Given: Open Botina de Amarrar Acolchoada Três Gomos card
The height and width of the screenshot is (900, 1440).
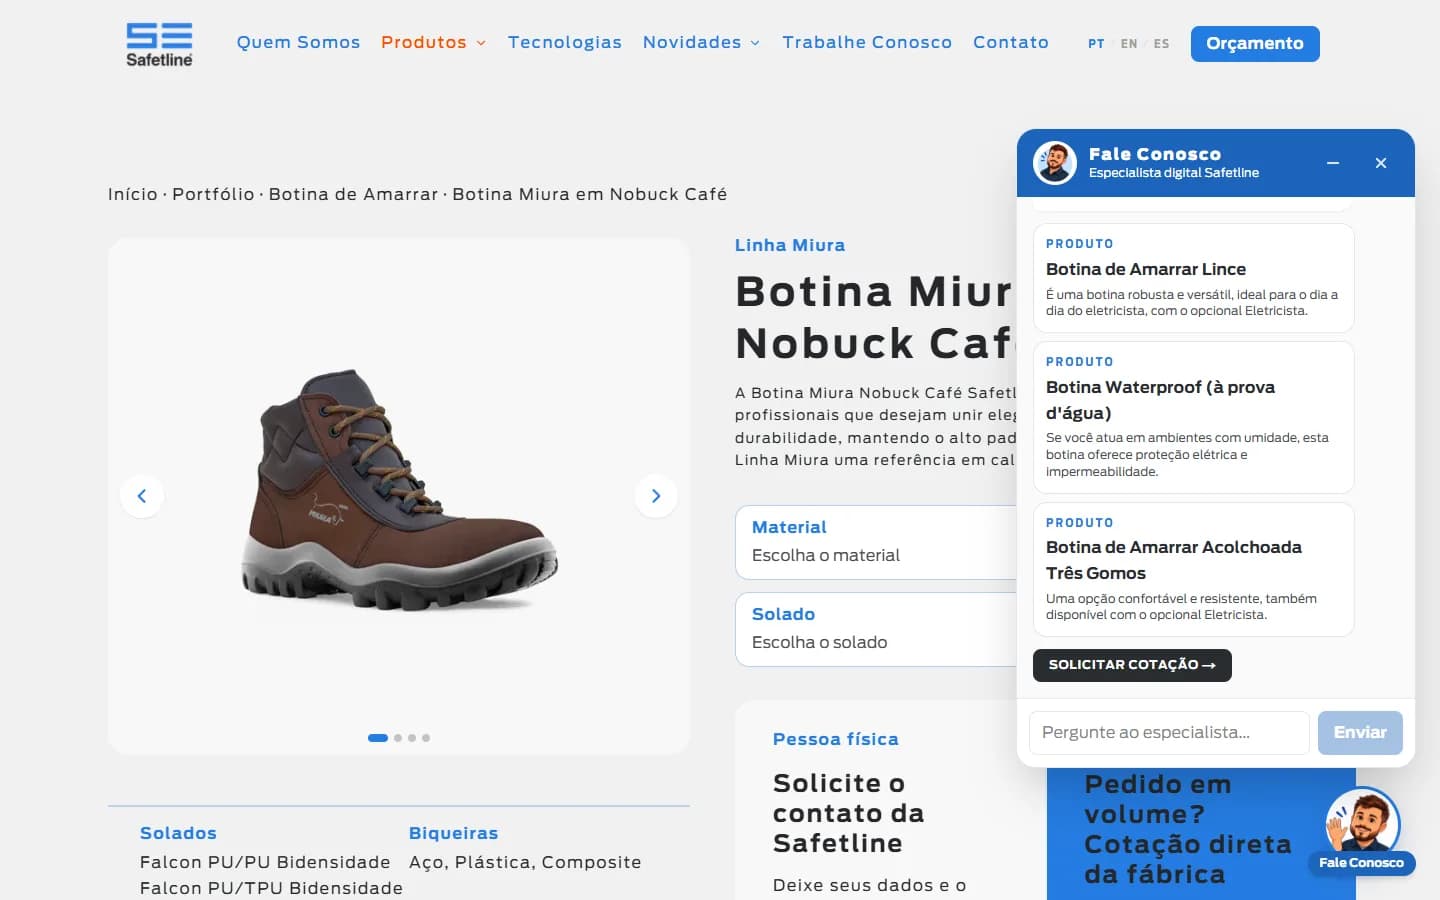Looking at the screenshot, I should [1194, 569].
